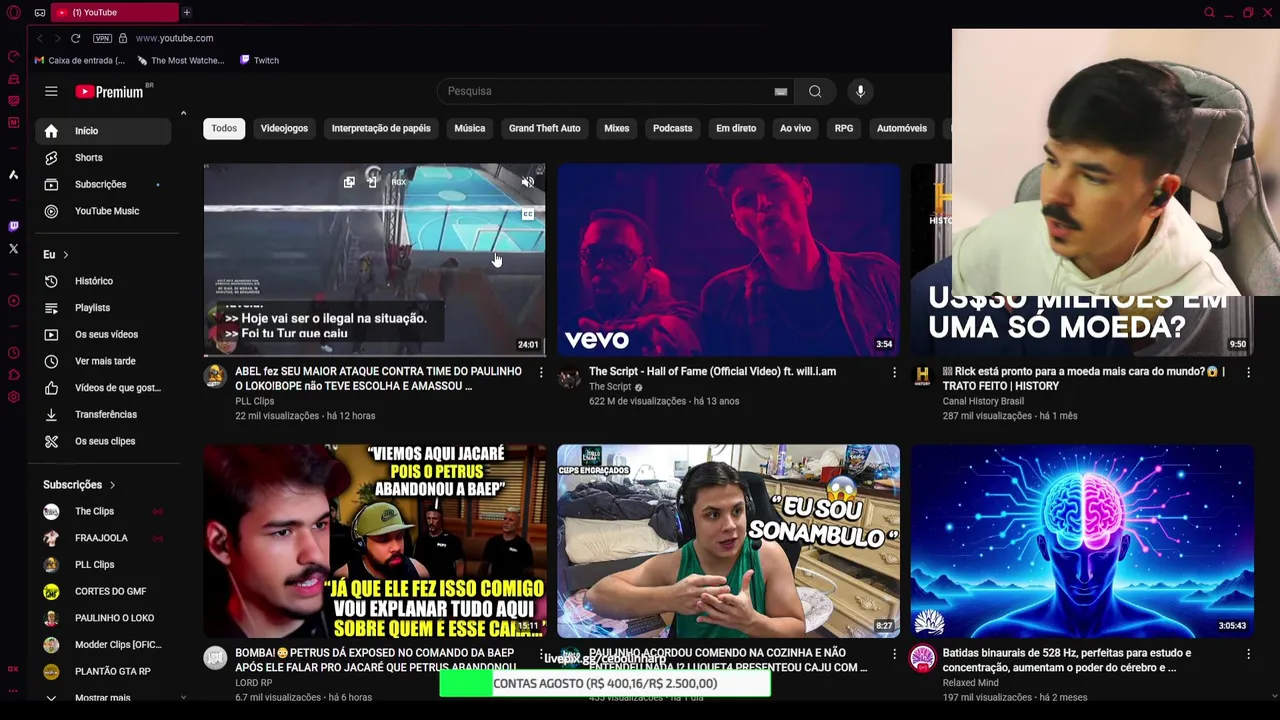Open Shorts in the YouTube sidebar
Screen dimensions: 1280x720
pyautogui.click(x=103, y=157)
